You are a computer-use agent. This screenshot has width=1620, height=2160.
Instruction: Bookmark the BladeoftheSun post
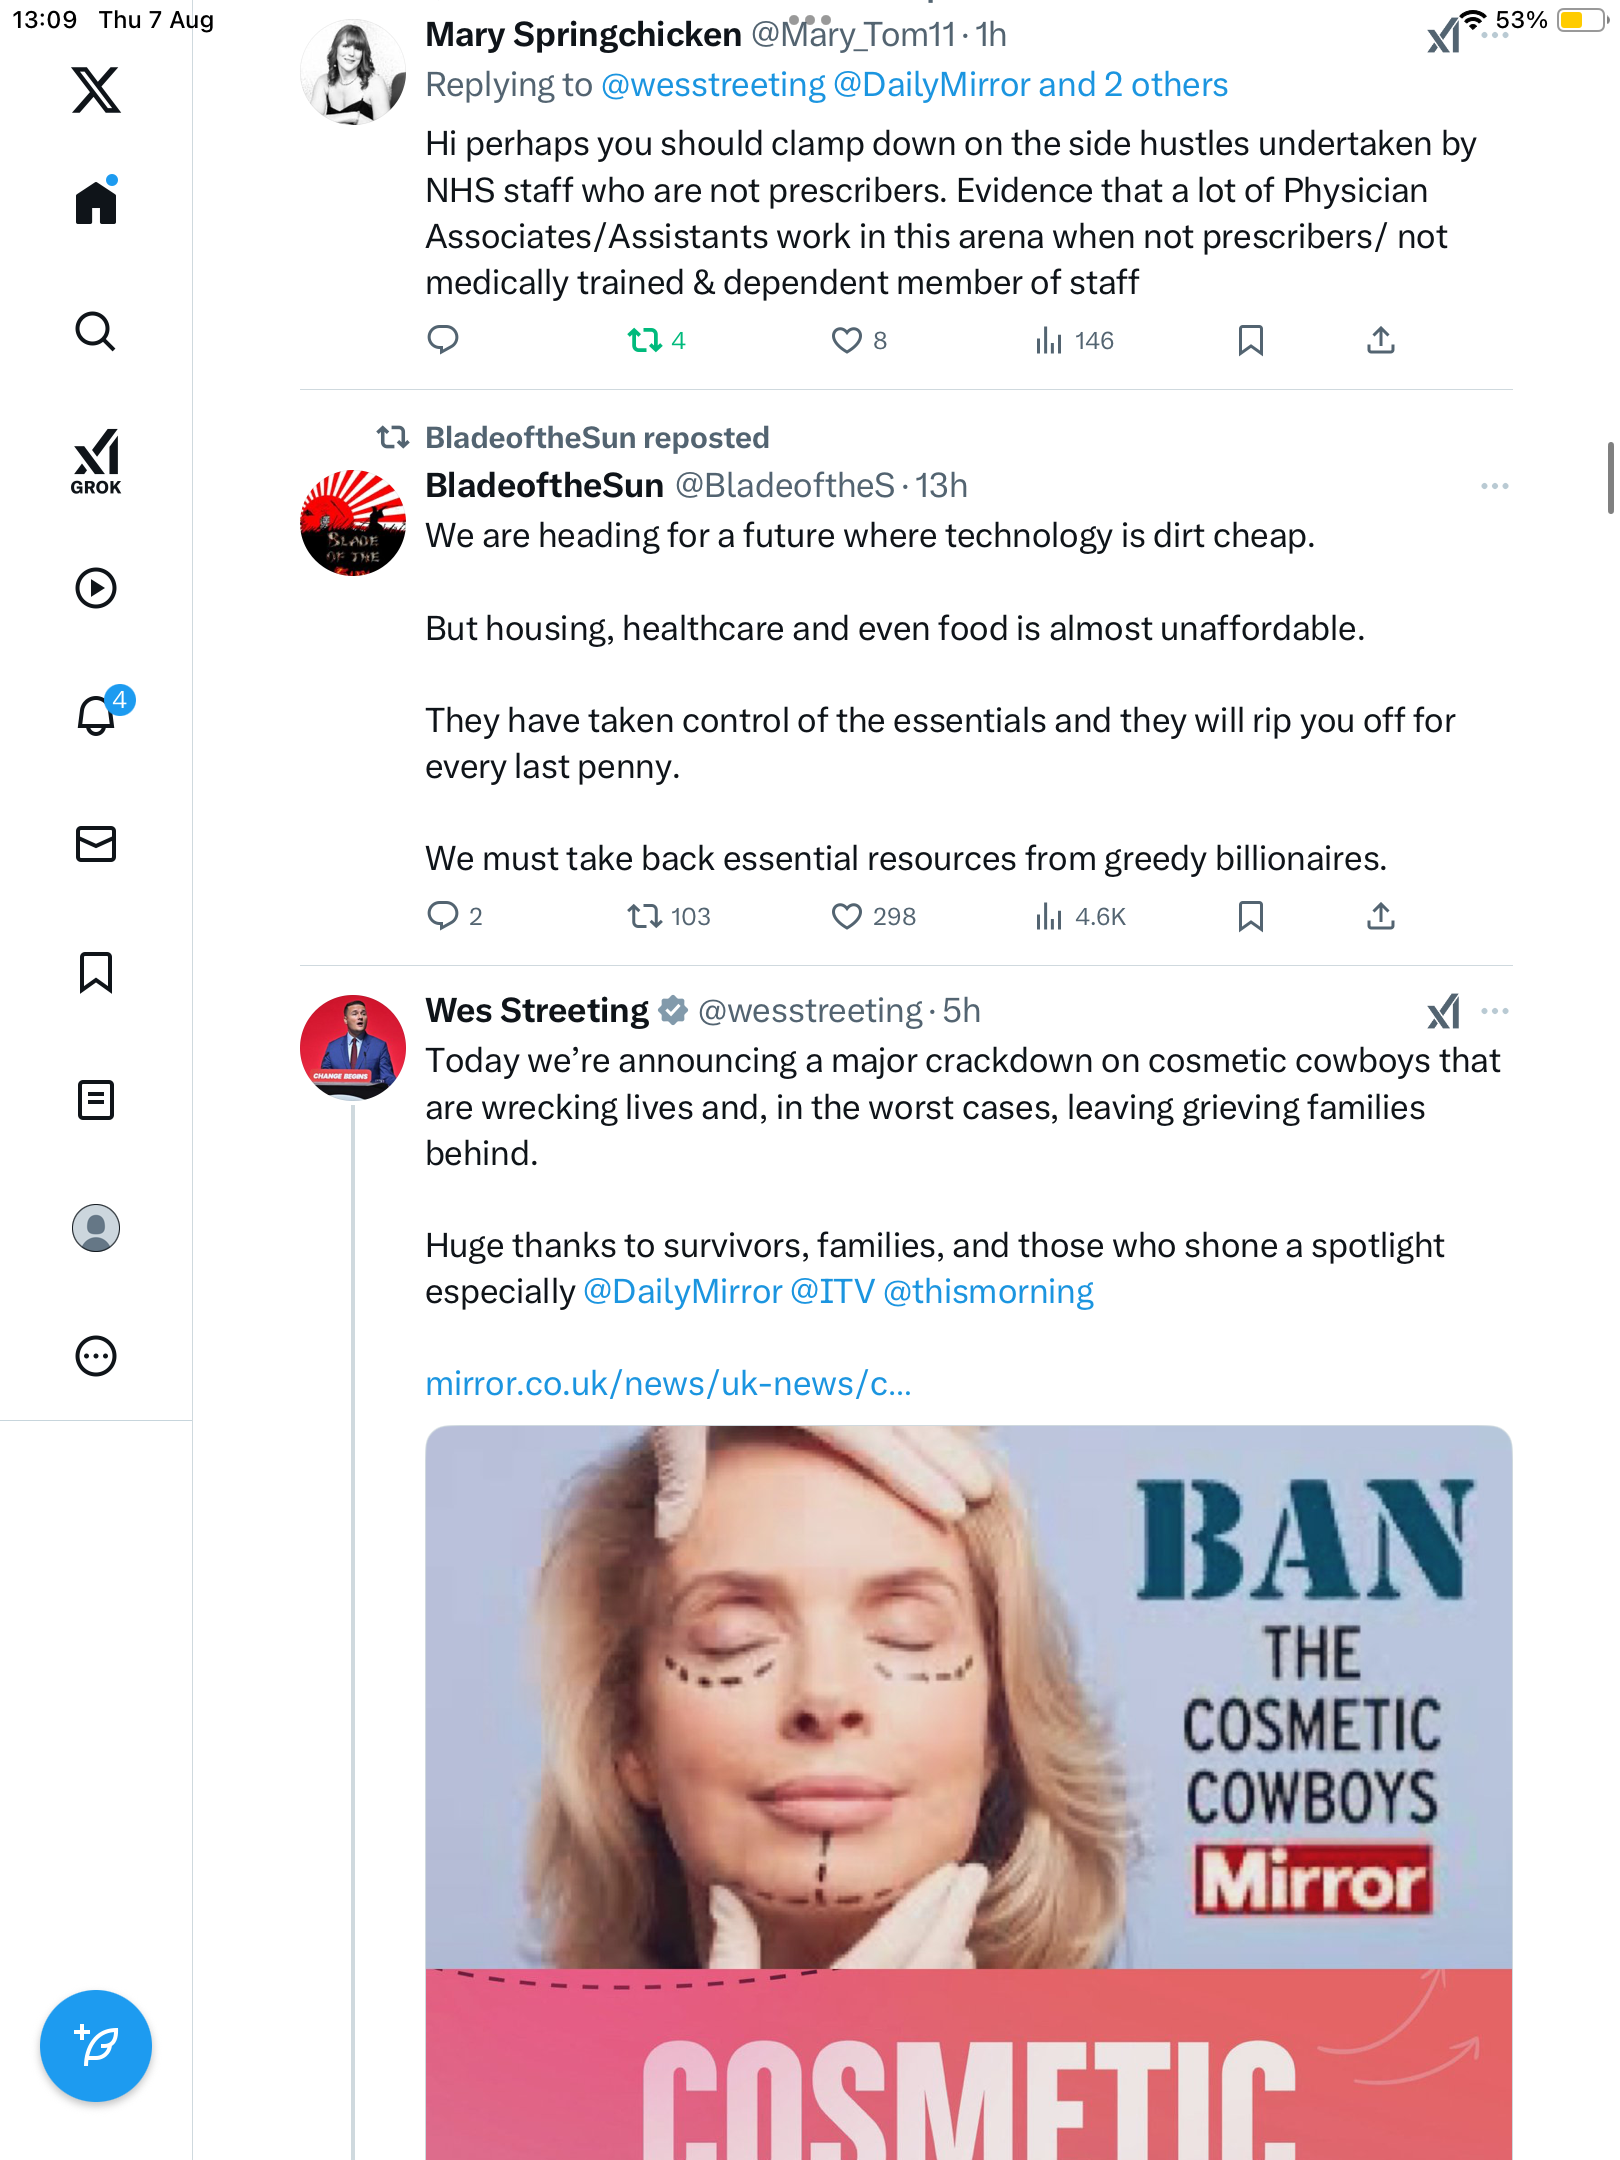[1250, 916]
